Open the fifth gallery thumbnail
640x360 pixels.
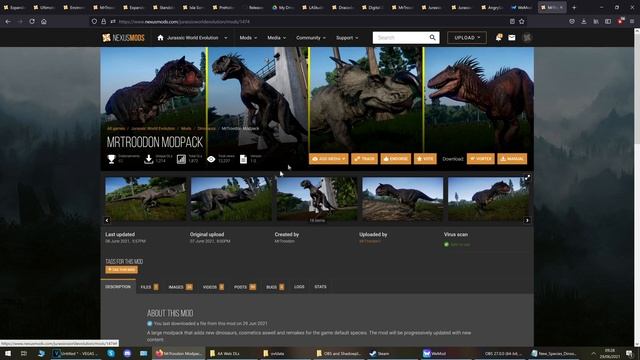pyautogui.click(x=488, y=199)
